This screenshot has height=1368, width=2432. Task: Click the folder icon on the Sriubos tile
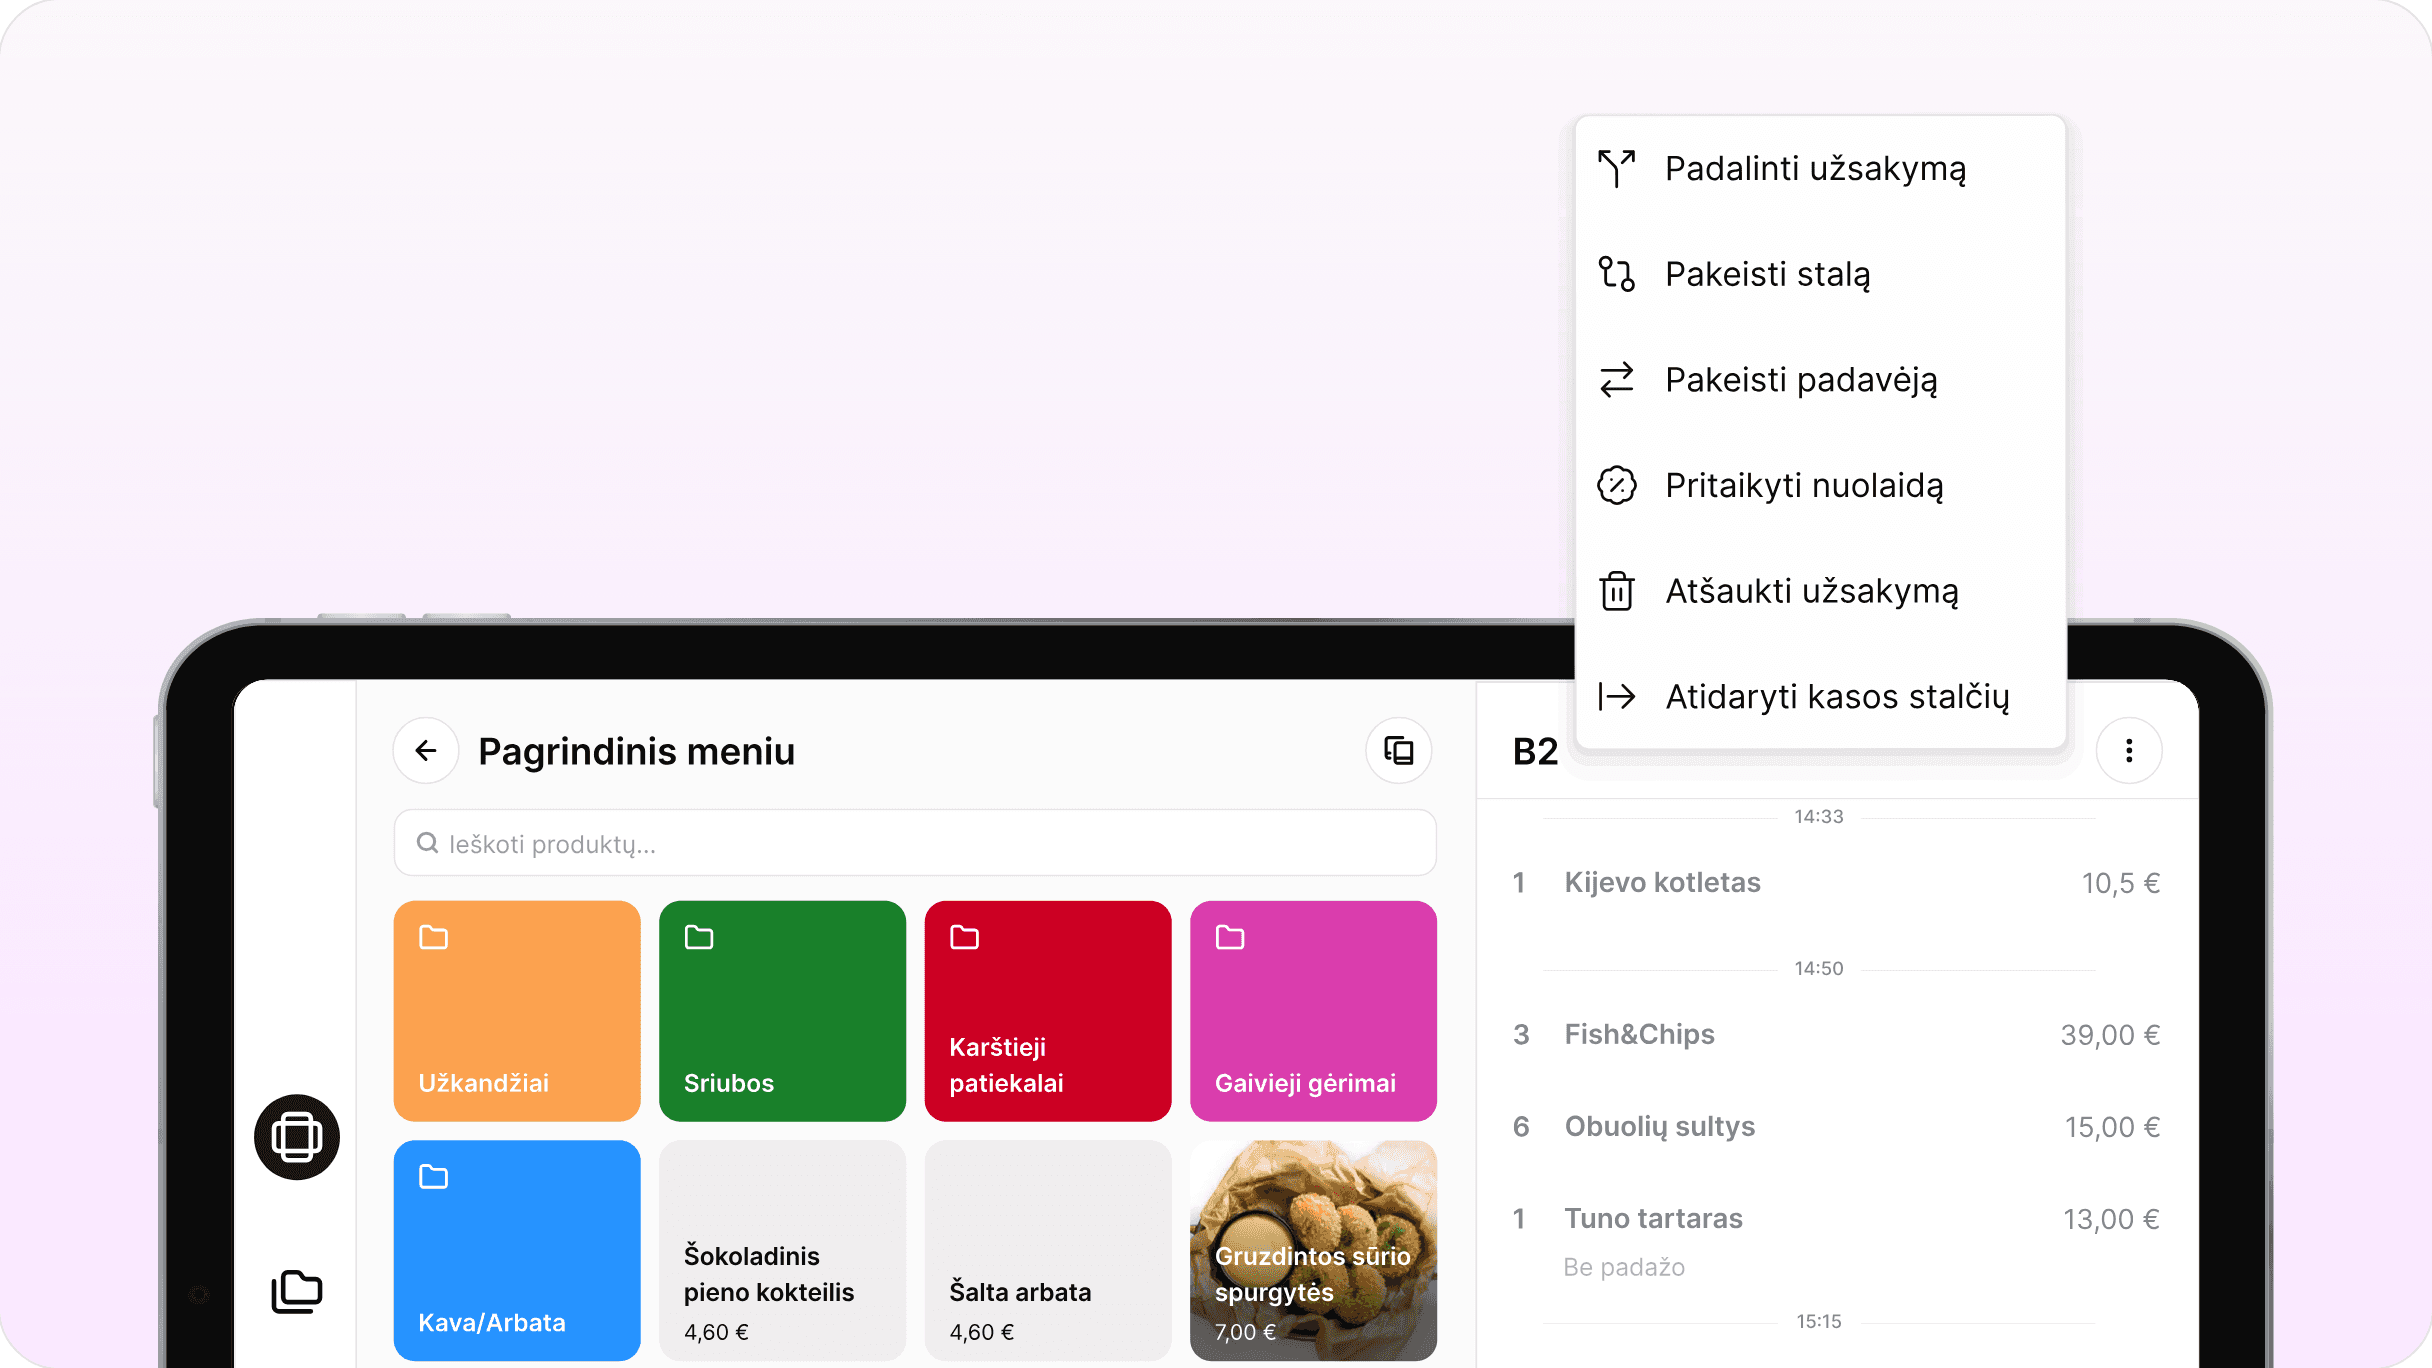point(699,937)
